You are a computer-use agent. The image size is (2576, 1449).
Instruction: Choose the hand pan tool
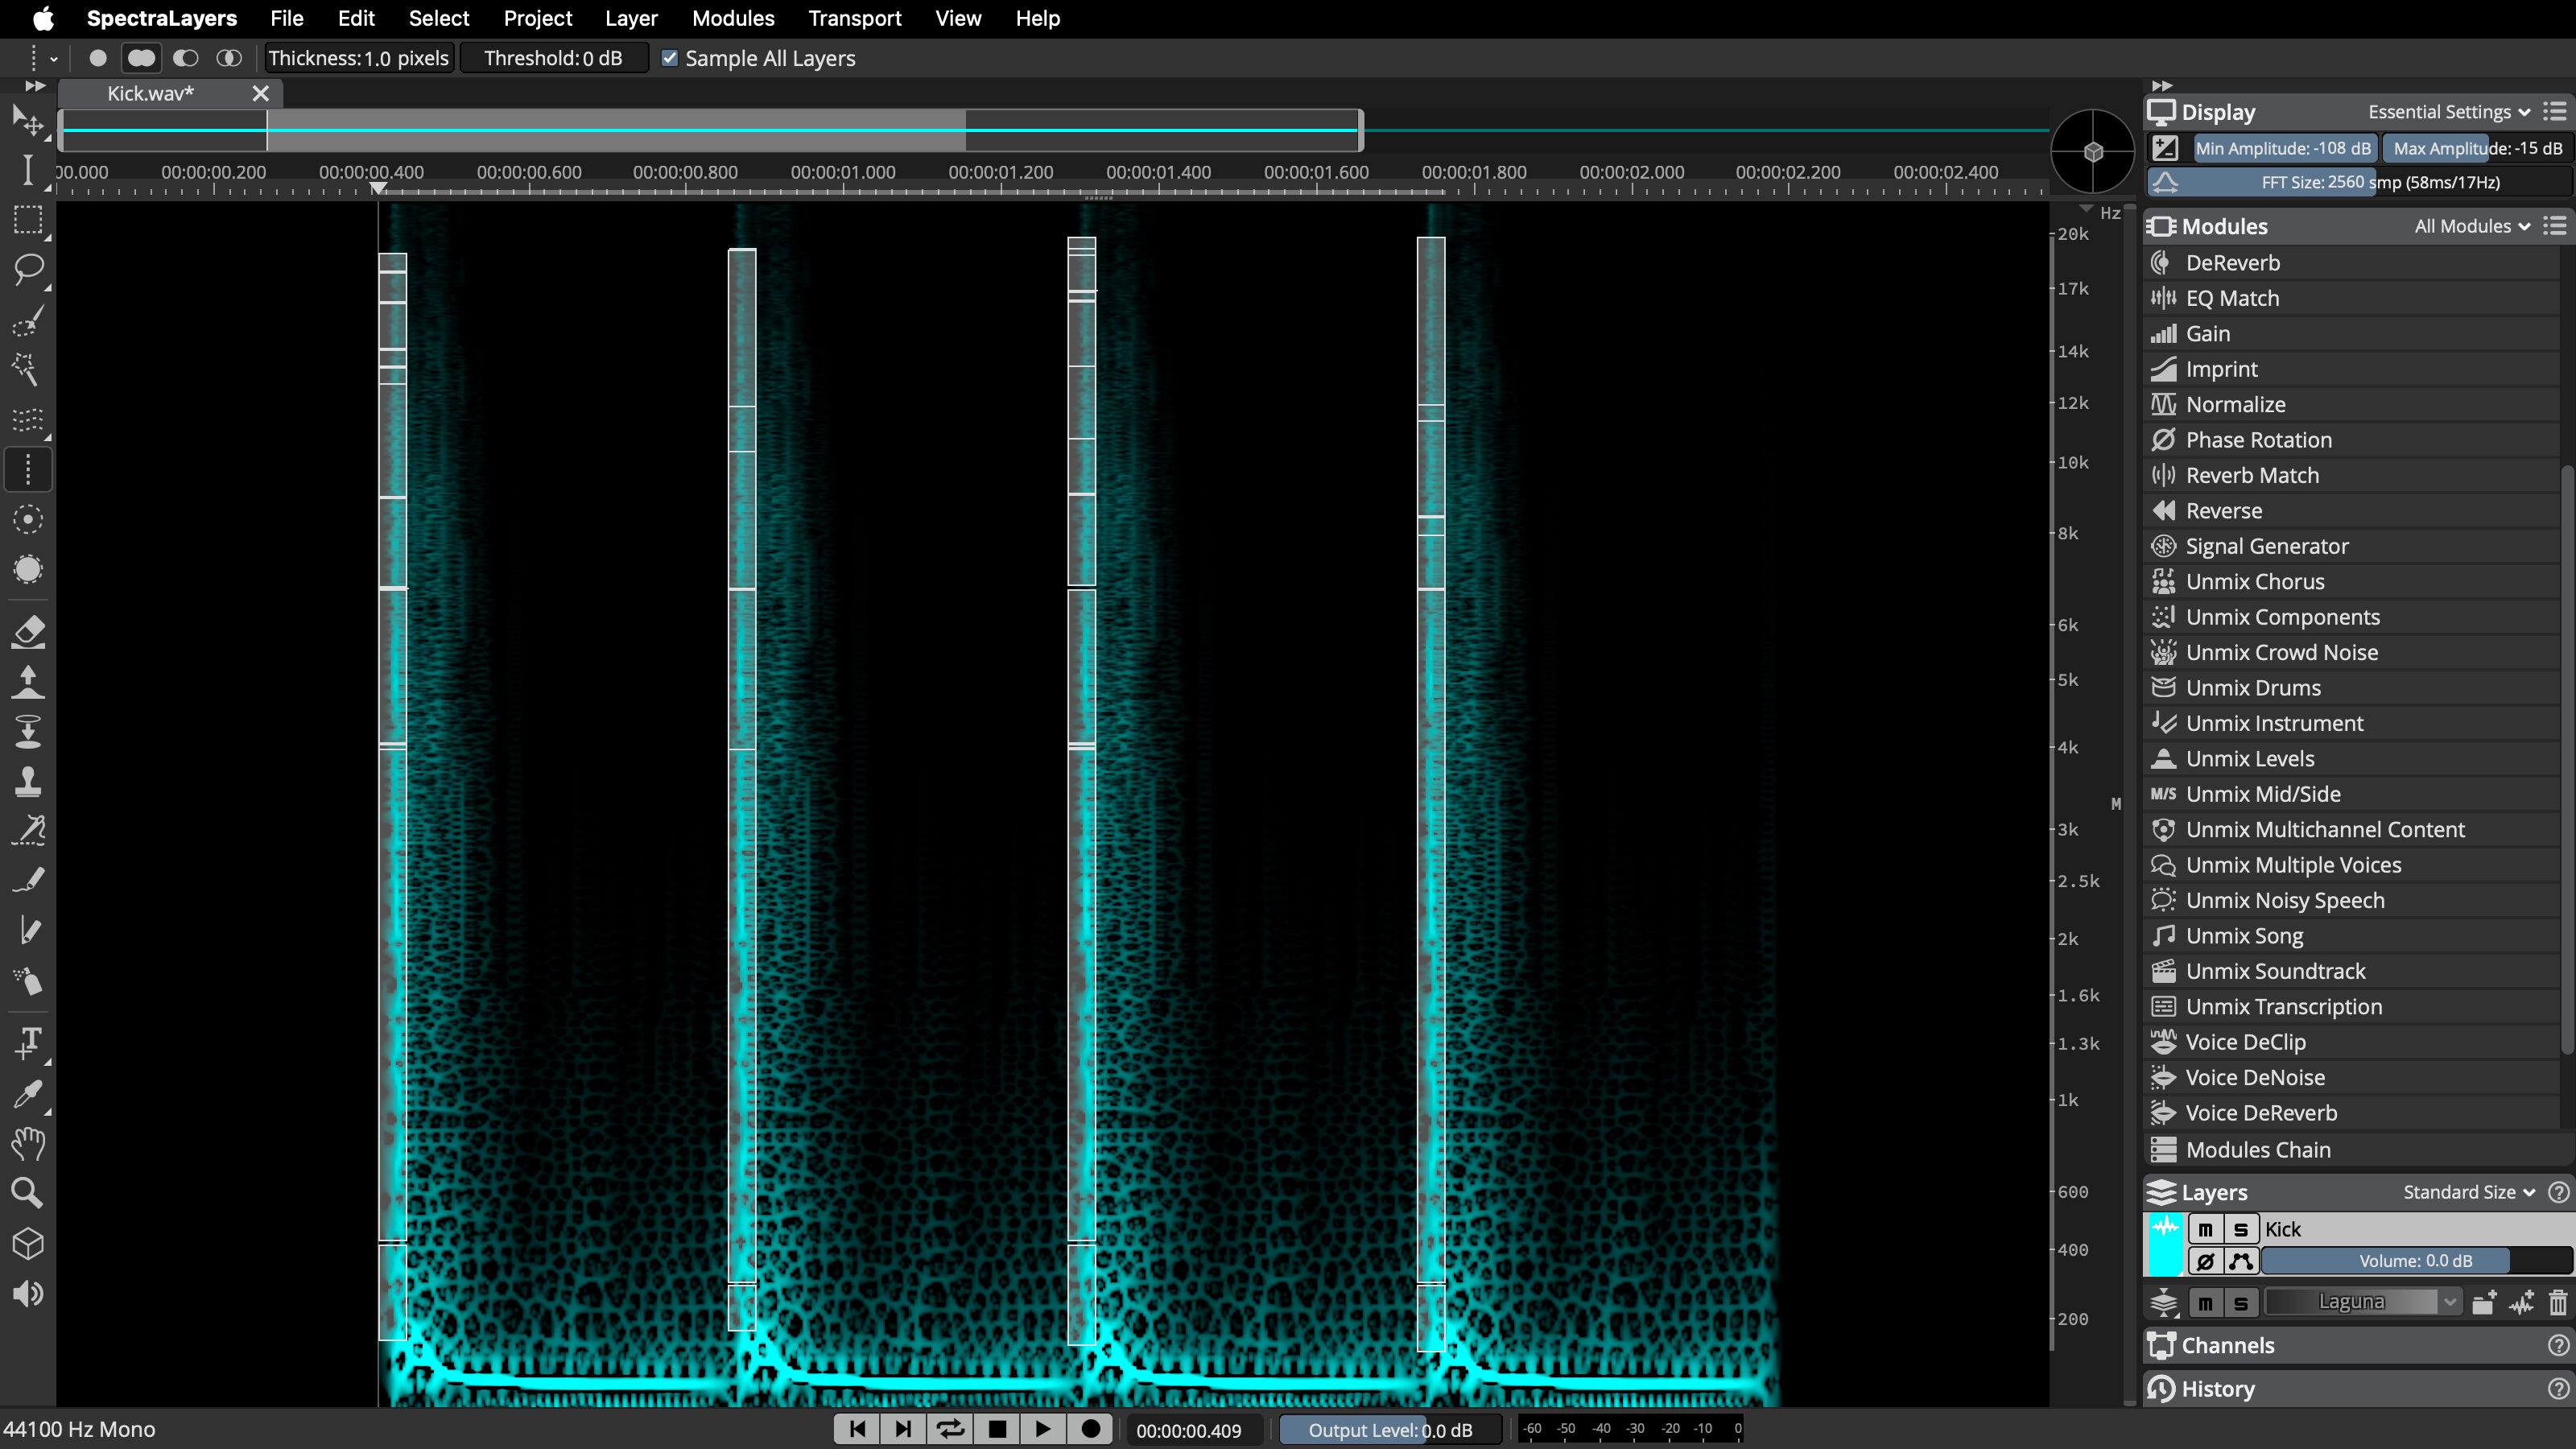tap(28, 1143)
